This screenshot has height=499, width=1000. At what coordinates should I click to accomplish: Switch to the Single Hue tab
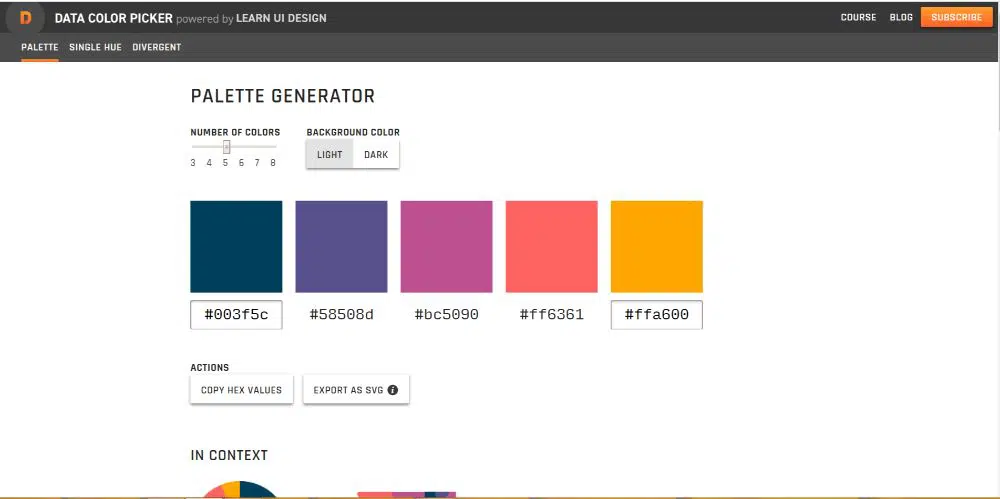pyautogui.click(x=95, y=47)
